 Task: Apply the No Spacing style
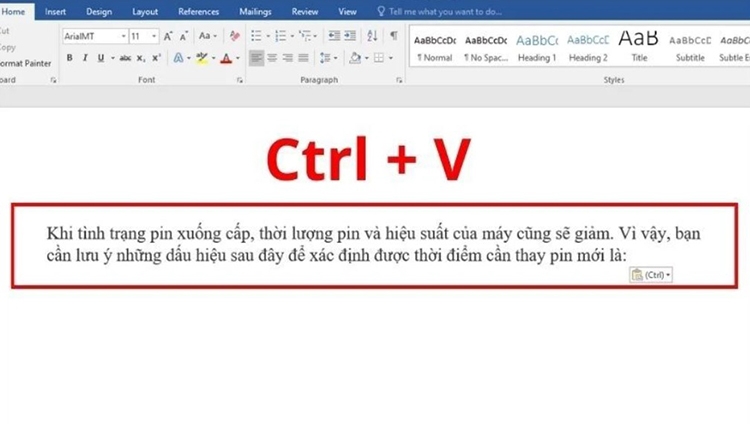[x=486, y=47]
